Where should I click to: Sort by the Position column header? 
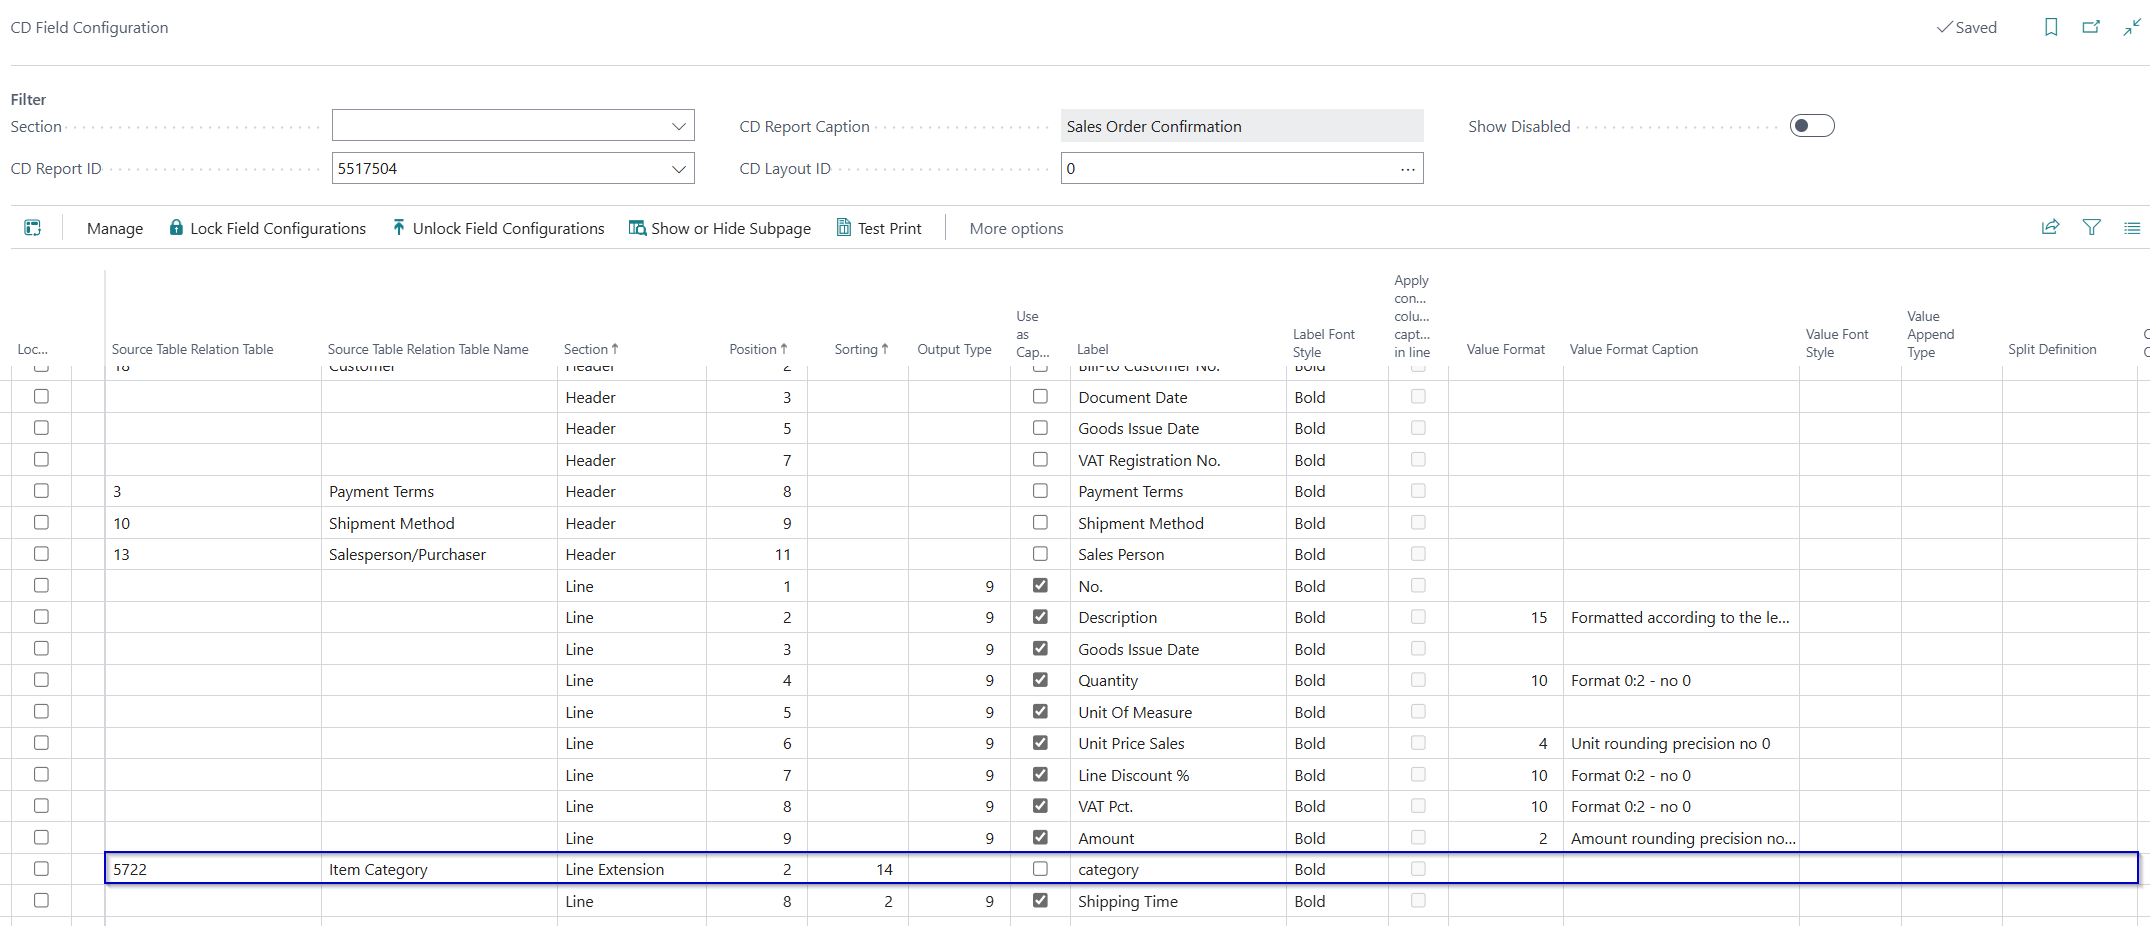[758, 349]
